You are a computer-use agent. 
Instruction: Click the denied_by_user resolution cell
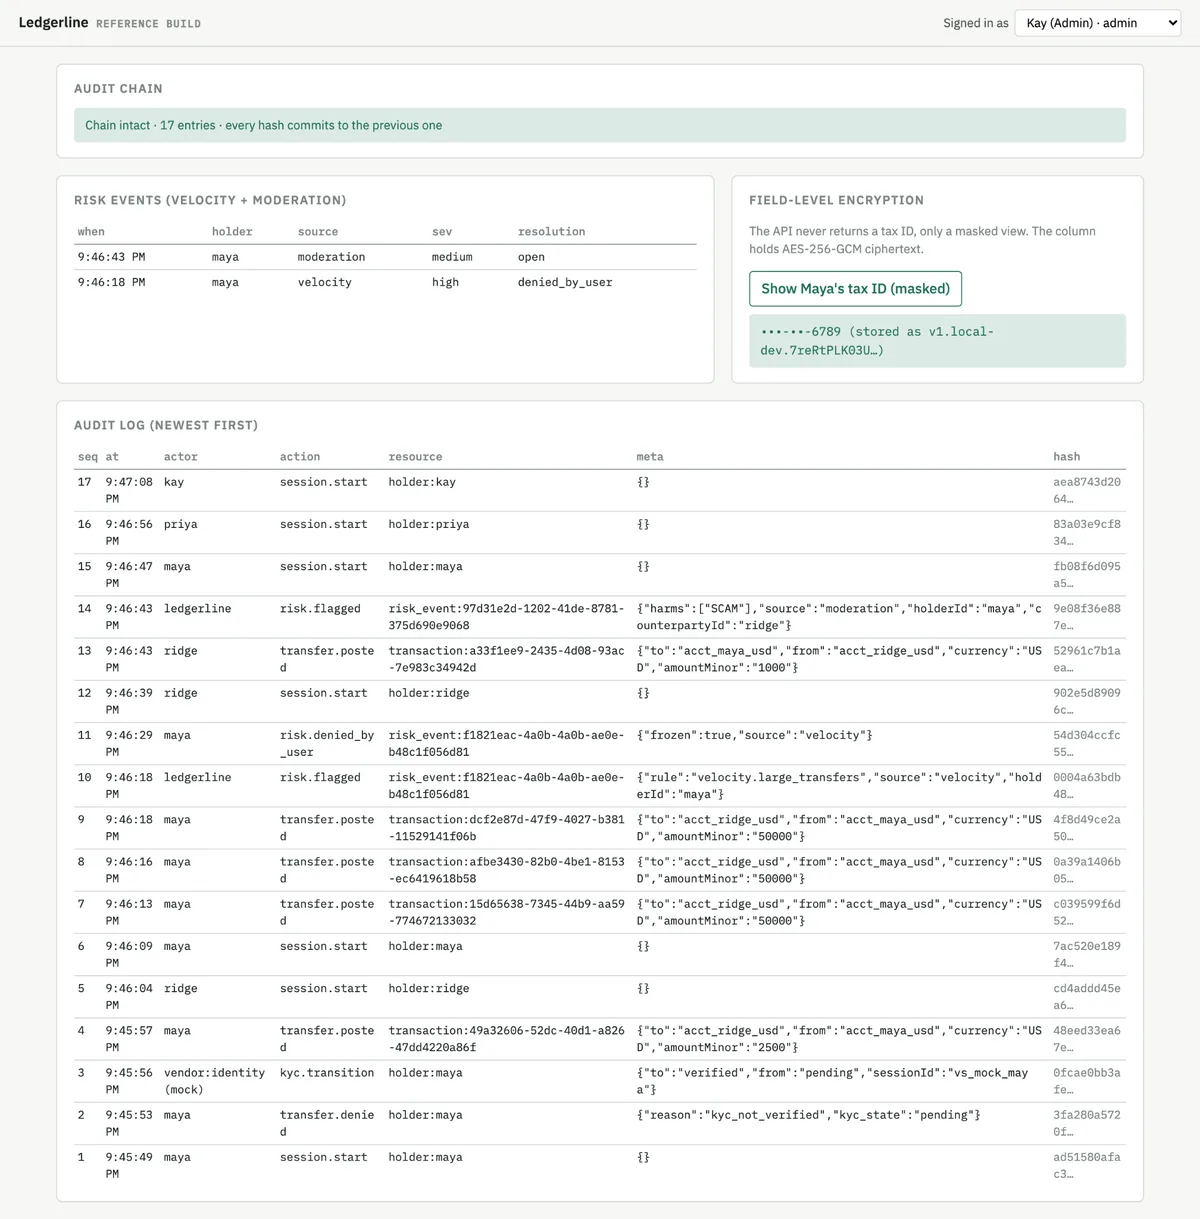click(x=565, y=282)
